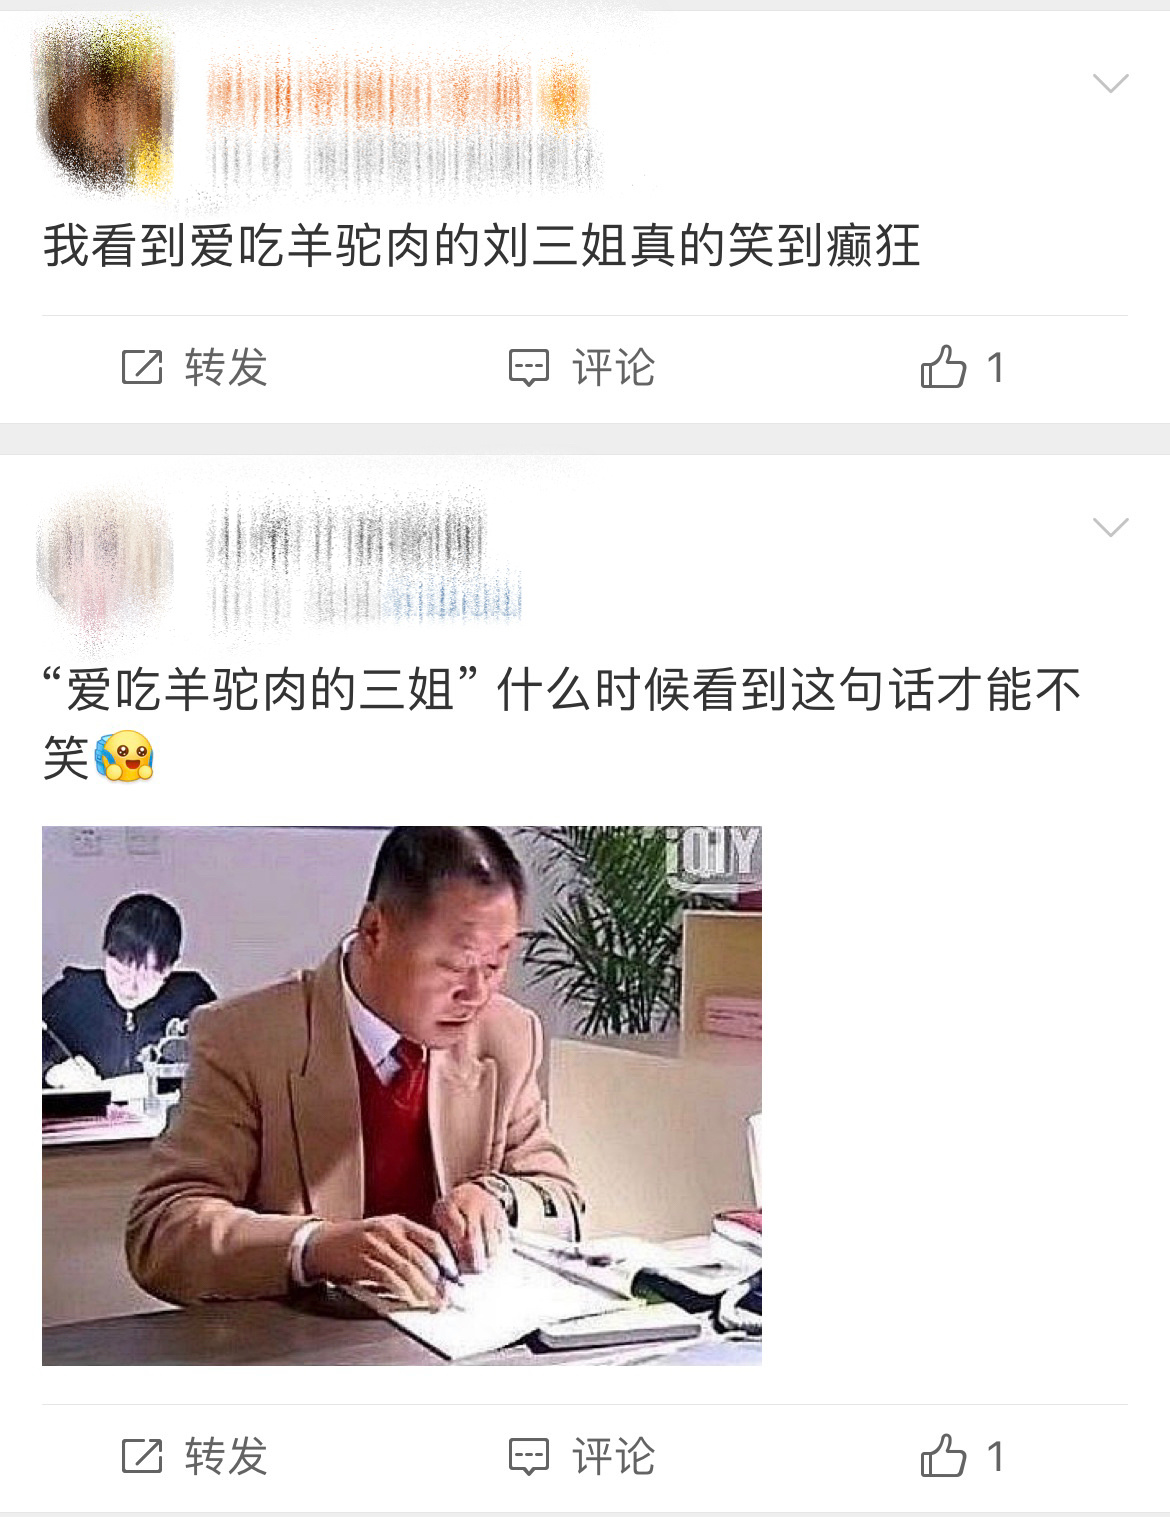The width and height of the screenshot is (1170, 1517).
Task: Tap the repost icon on second post
Action: (x=142, y=1456)
